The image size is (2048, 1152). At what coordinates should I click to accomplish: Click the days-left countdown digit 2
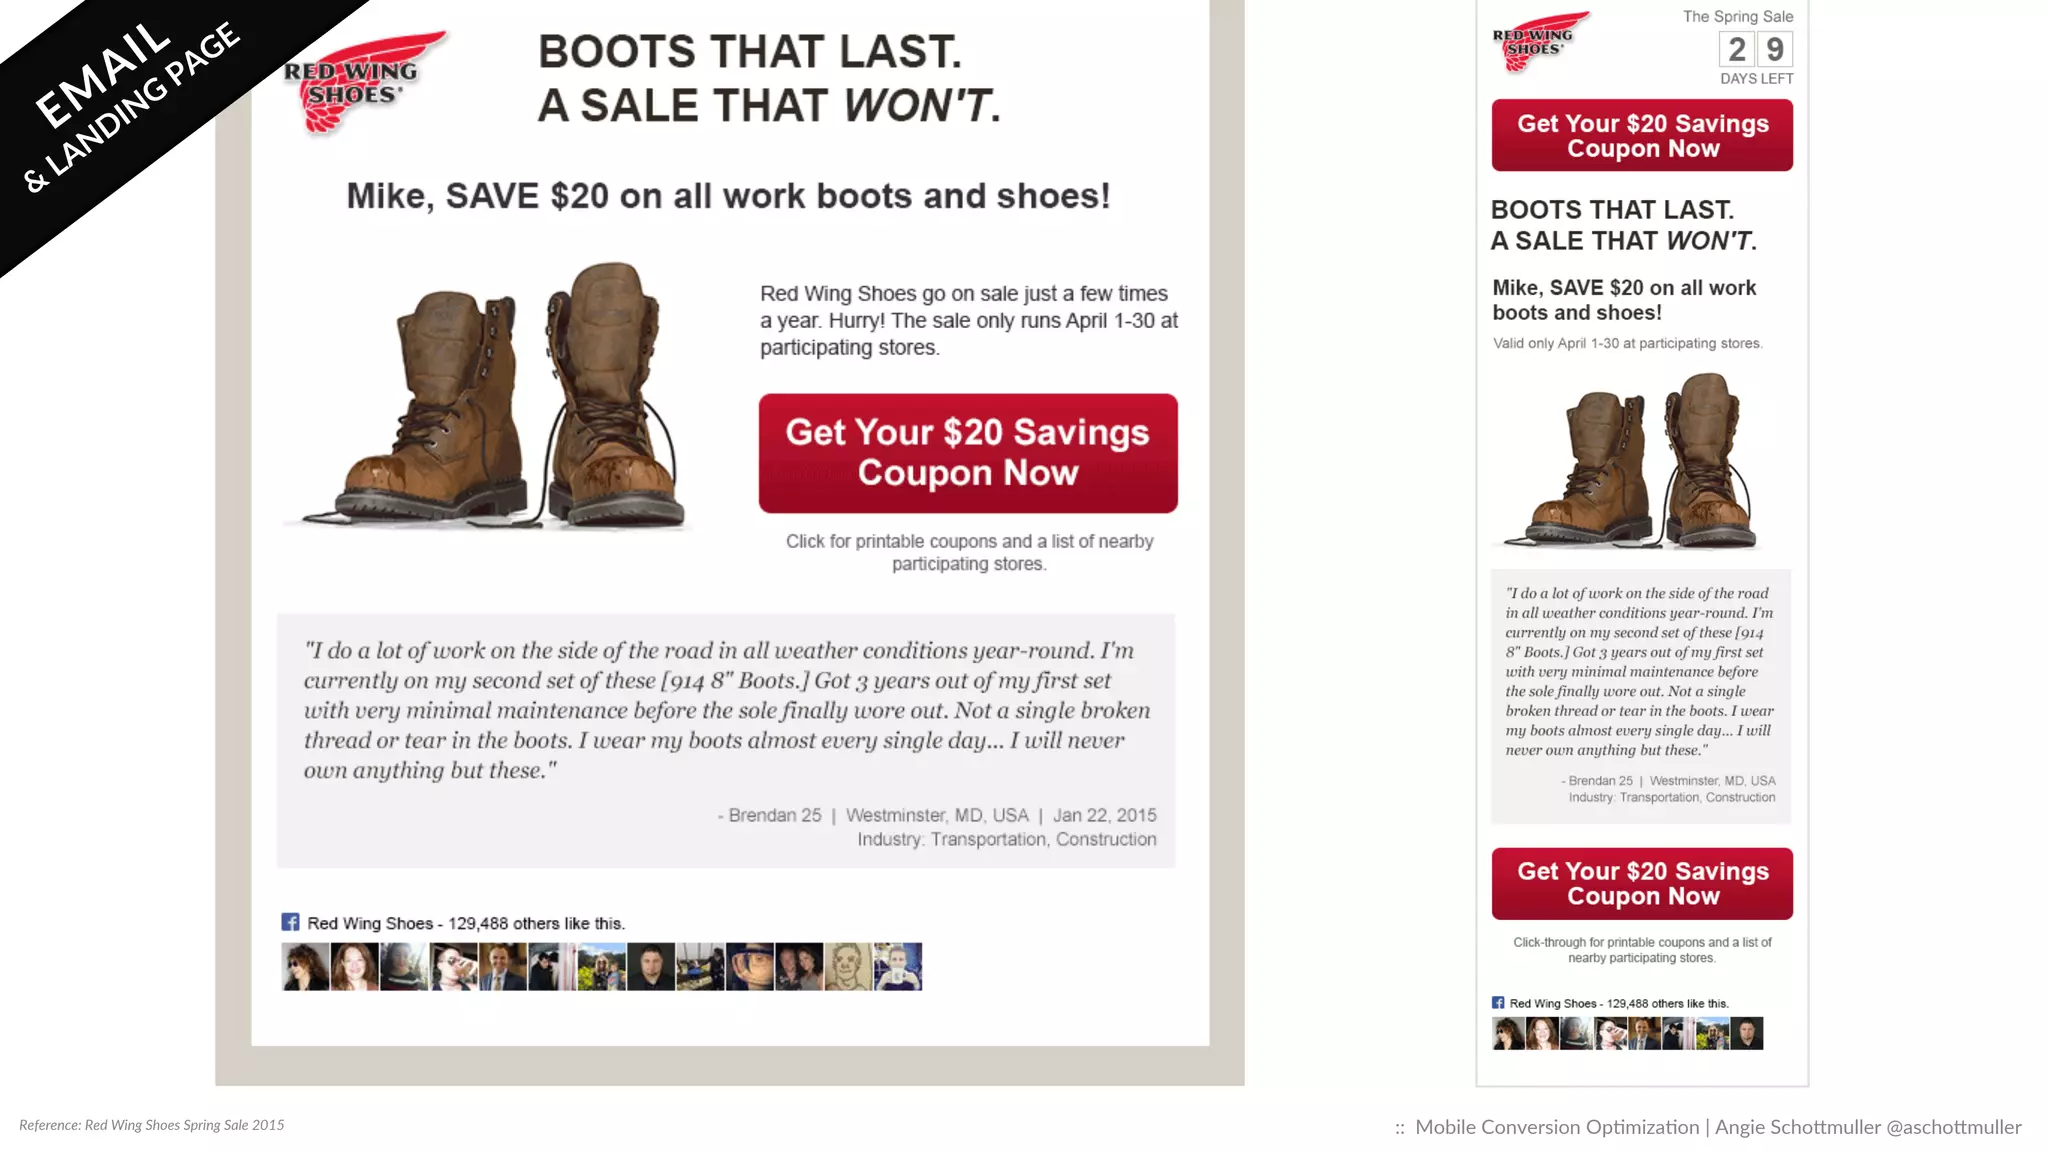pyautogui.click(x=1737, y=49)
